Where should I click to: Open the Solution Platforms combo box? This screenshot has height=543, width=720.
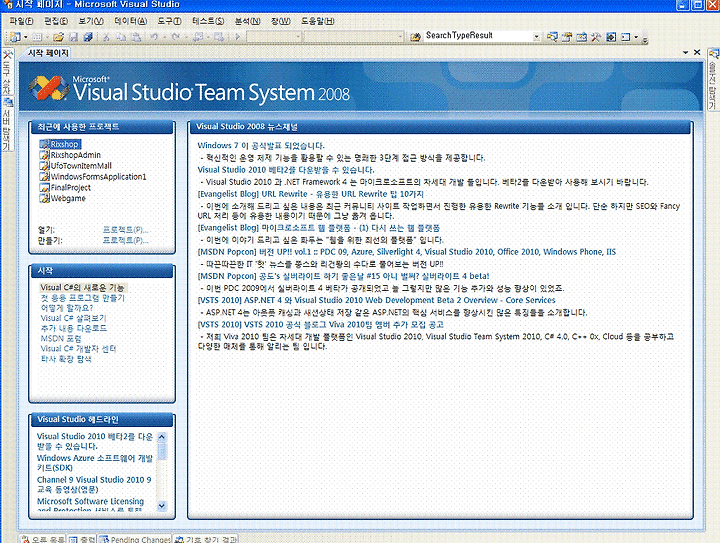(353, 37)
